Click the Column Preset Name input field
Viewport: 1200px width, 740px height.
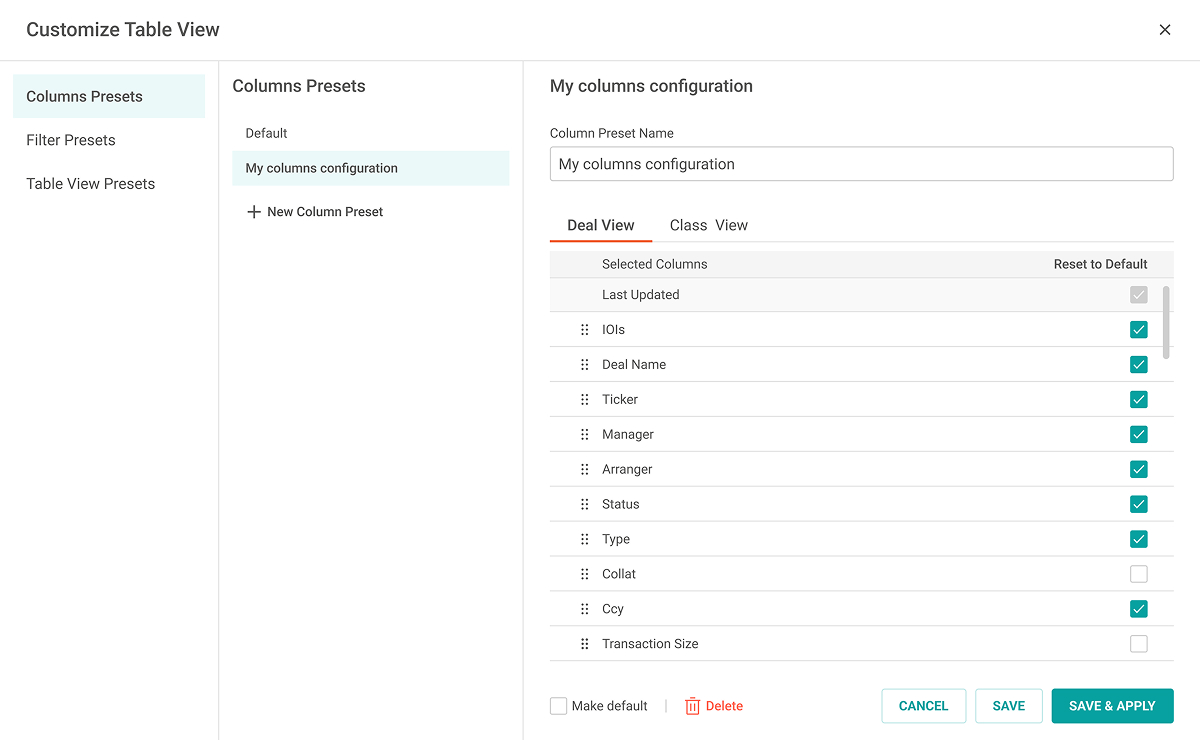tap(861, 164)
